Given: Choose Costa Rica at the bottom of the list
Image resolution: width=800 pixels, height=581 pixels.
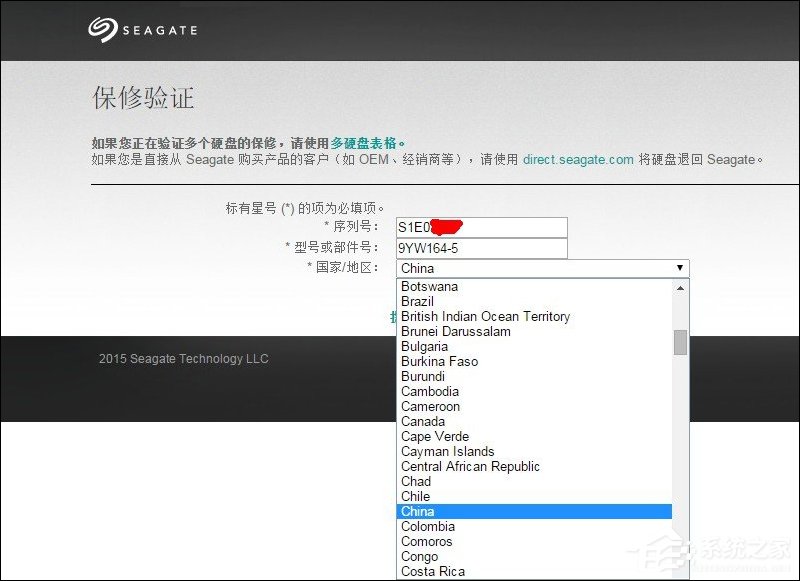Looking at the screenshot, I should click(x=432, y=571).
